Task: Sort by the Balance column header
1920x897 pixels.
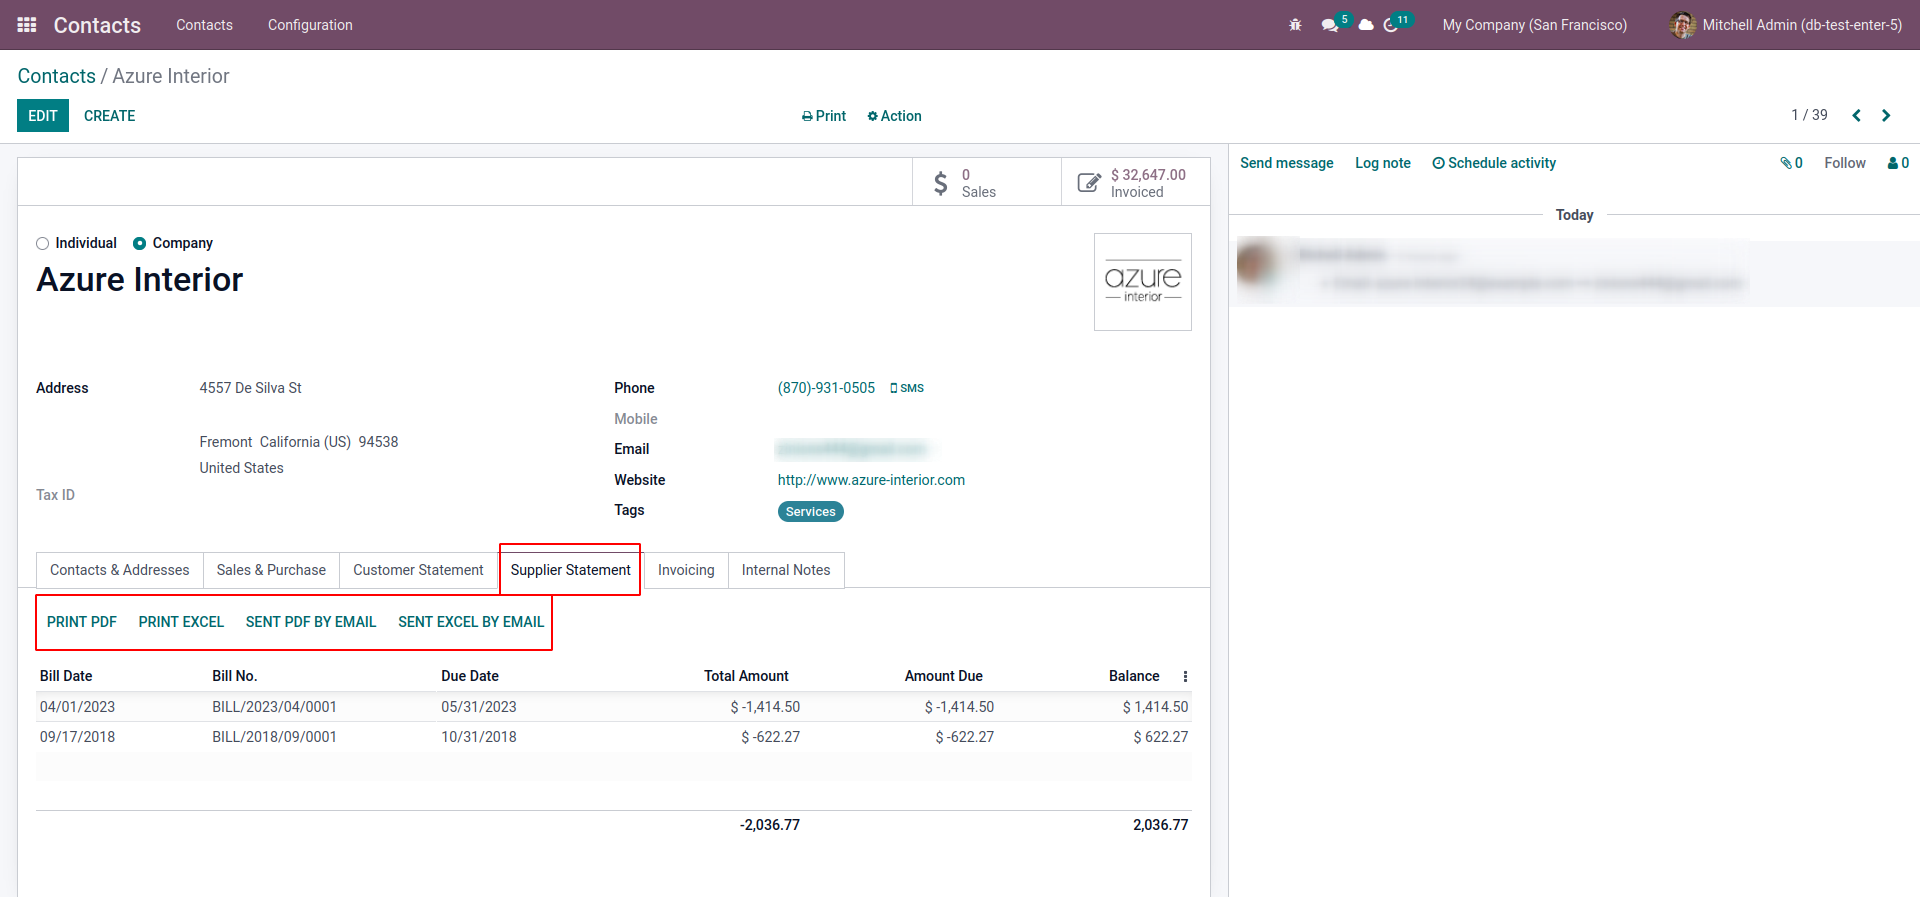Action: tap(1134, 676)
